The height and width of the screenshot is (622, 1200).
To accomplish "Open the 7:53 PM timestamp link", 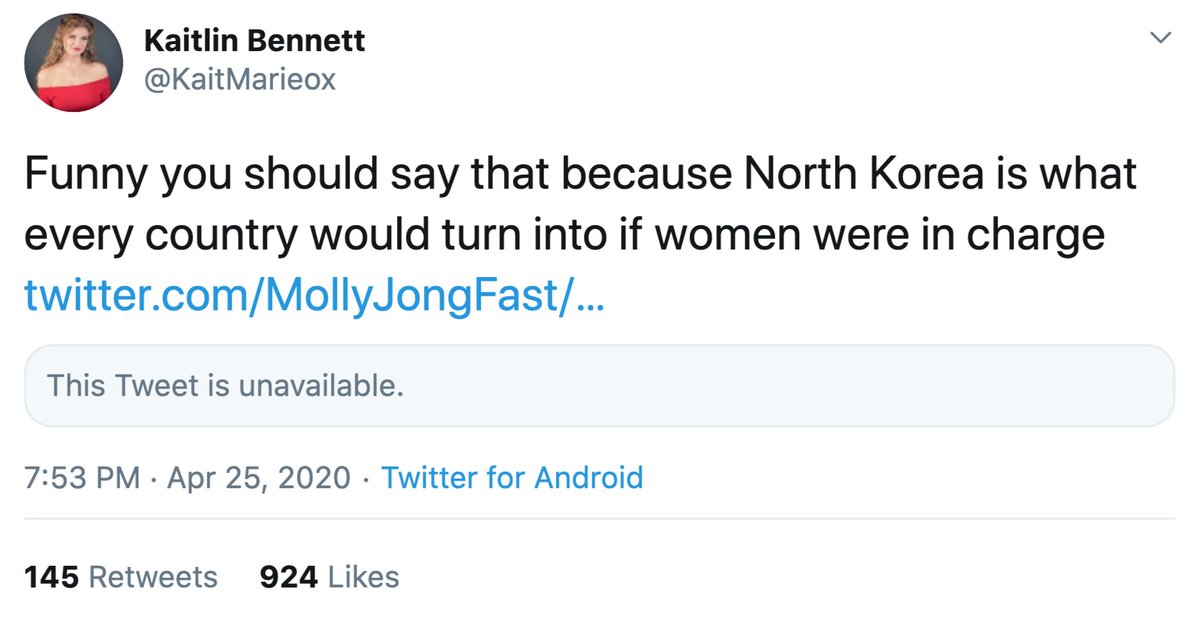I will 82,478.
